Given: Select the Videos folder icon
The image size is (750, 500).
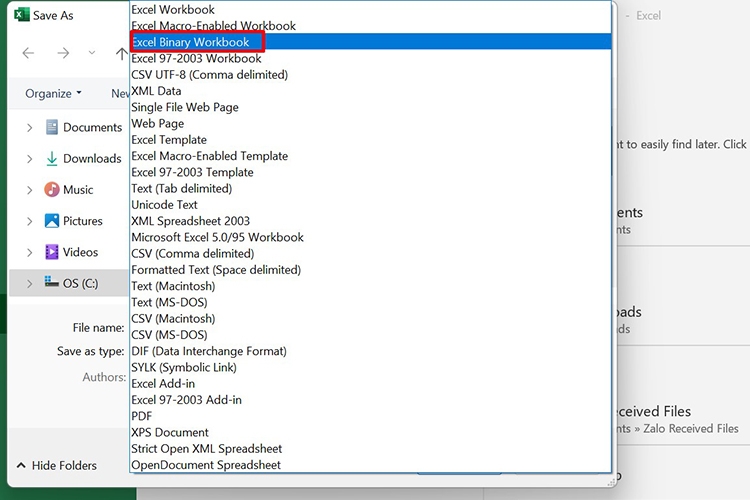Looking at the screenshot, I should tap(52, 252).
